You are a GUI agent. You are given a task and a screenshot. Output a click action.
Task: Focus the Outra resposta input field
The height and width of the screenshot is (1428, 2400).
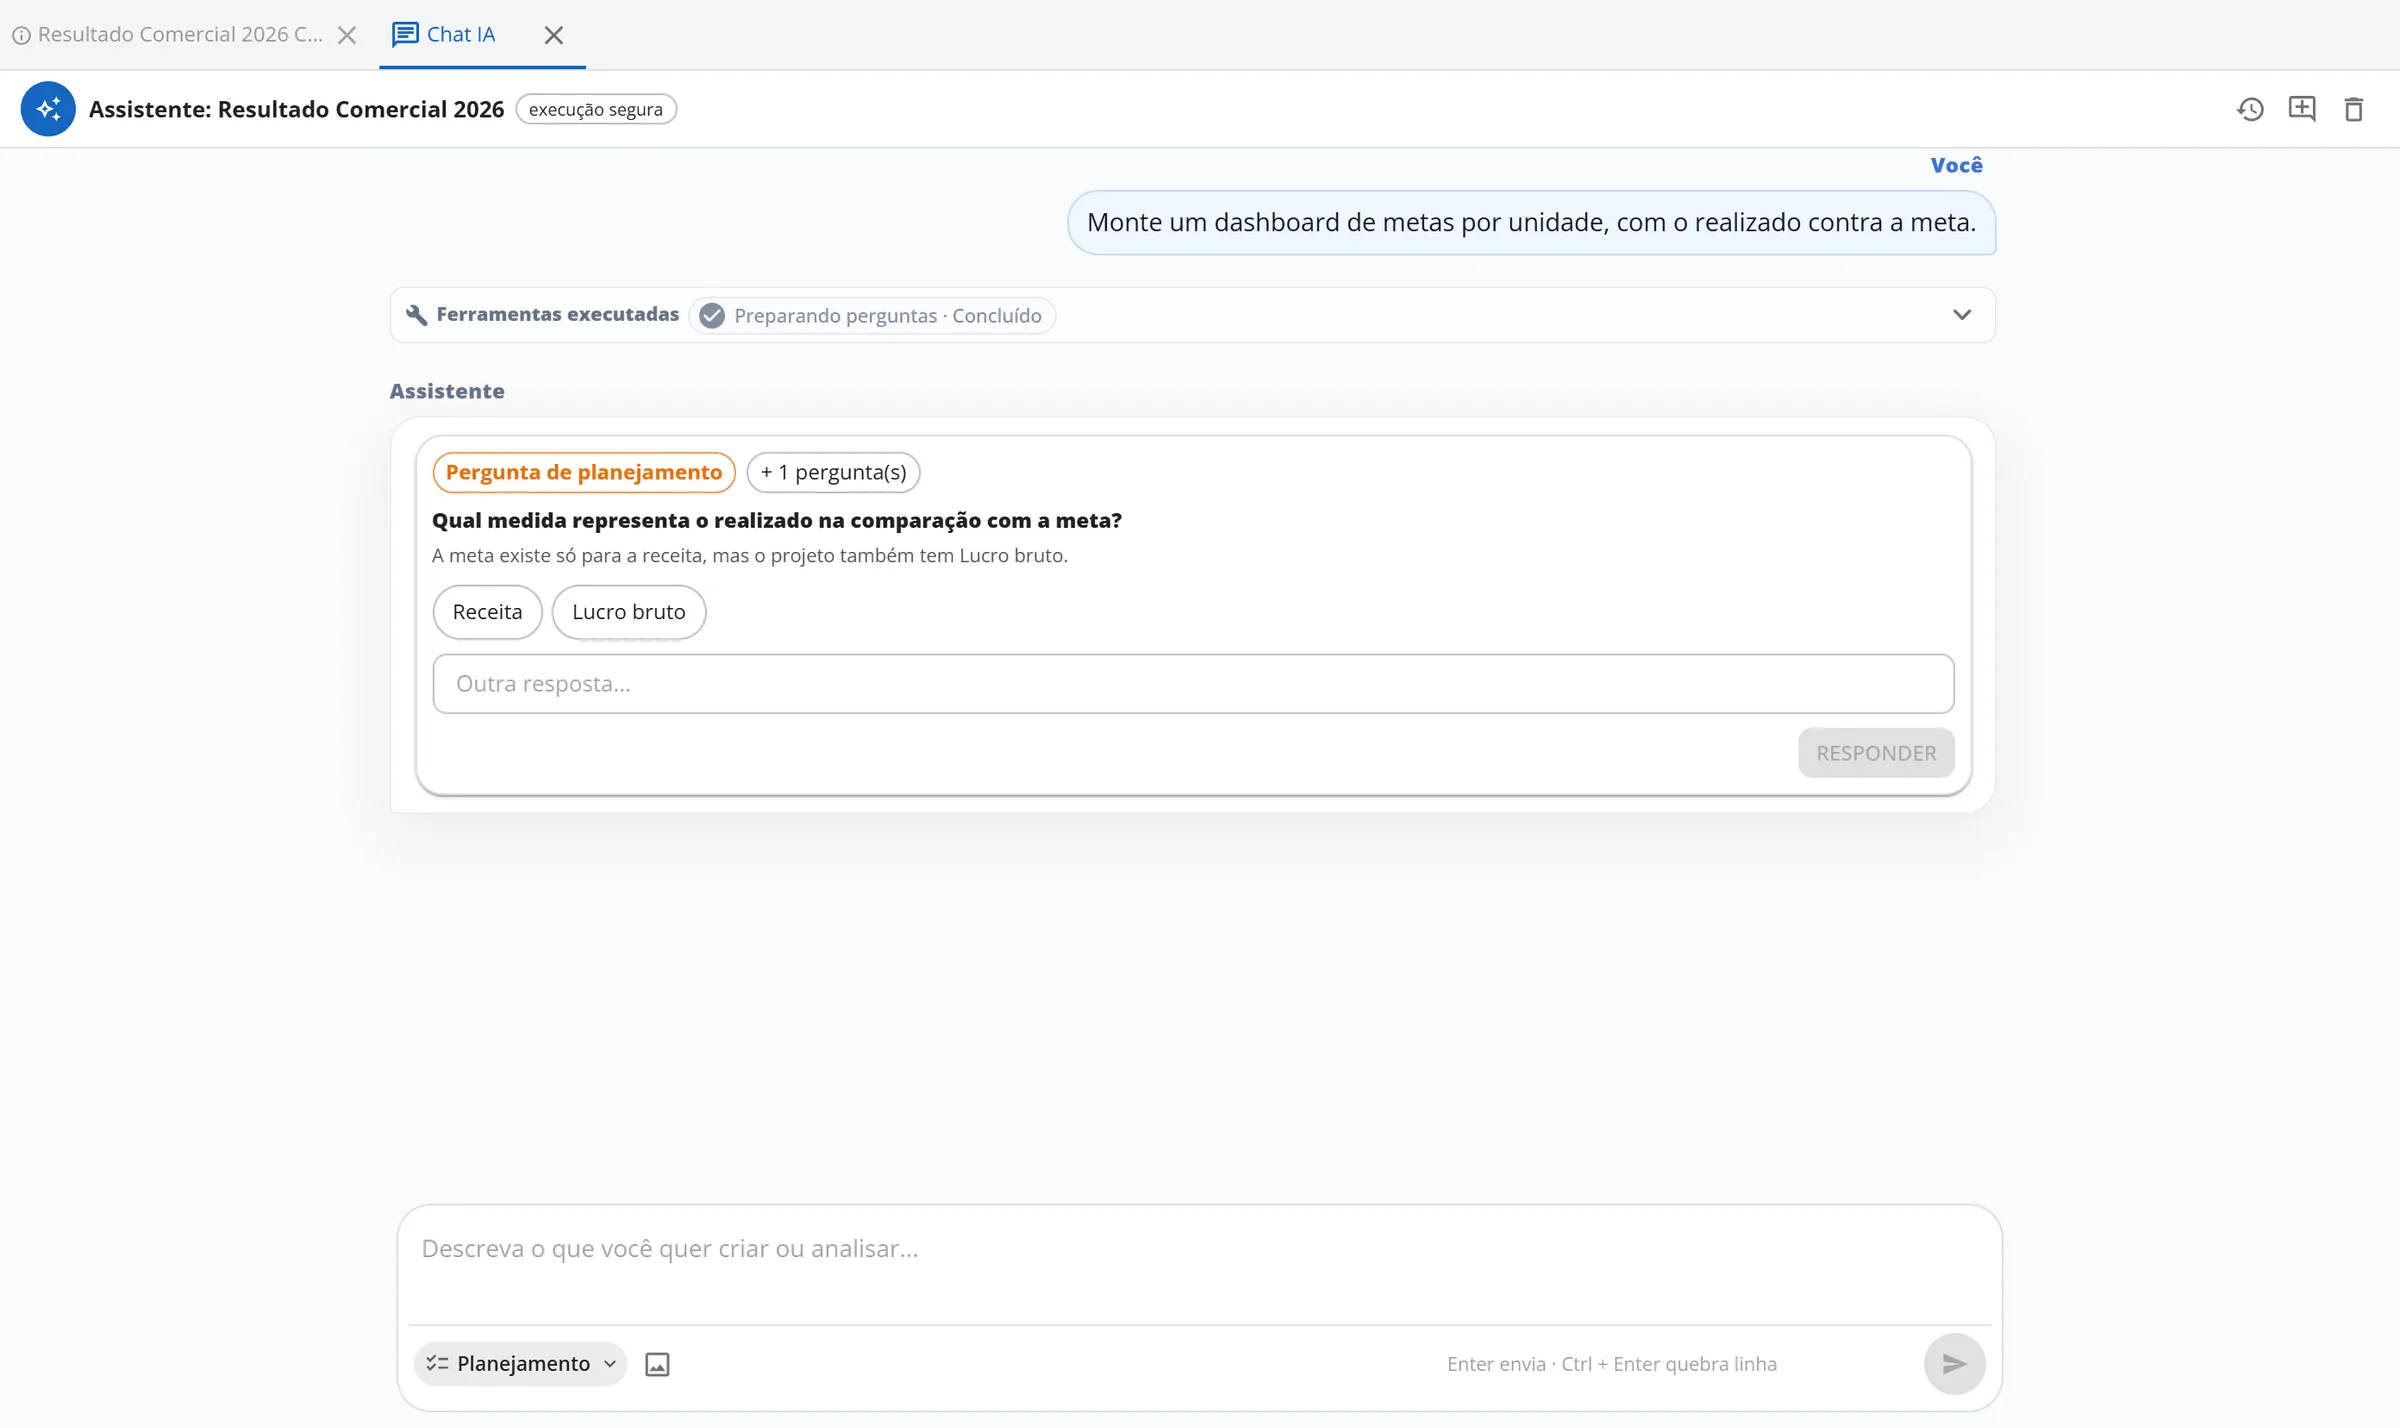click(x=1193, y=684)
